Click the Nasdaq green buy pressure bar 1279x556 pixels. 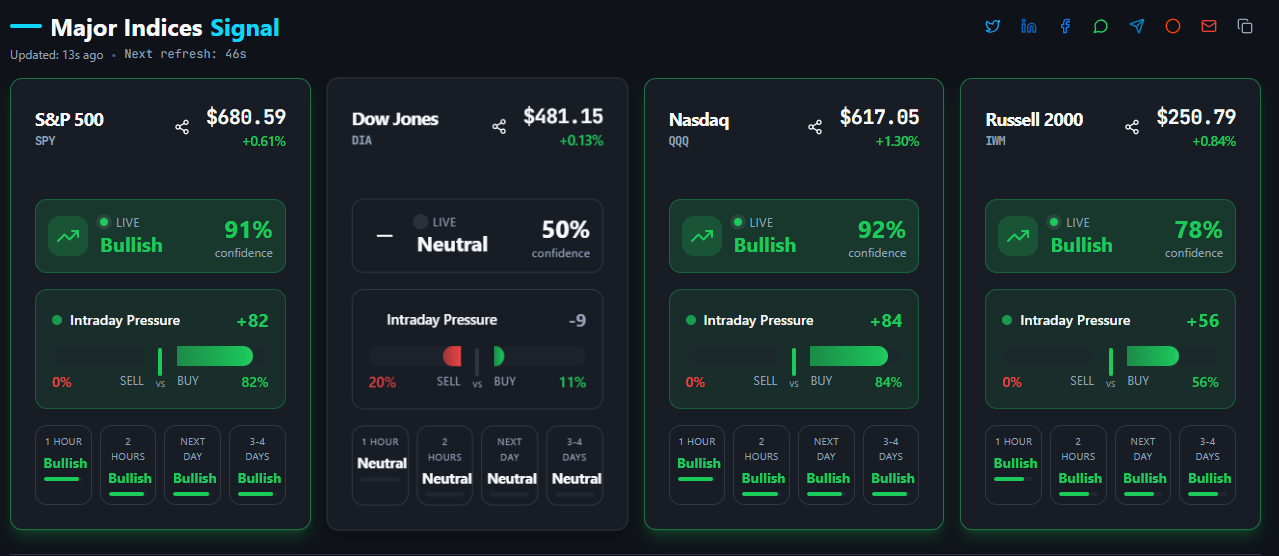click(849, 356)
